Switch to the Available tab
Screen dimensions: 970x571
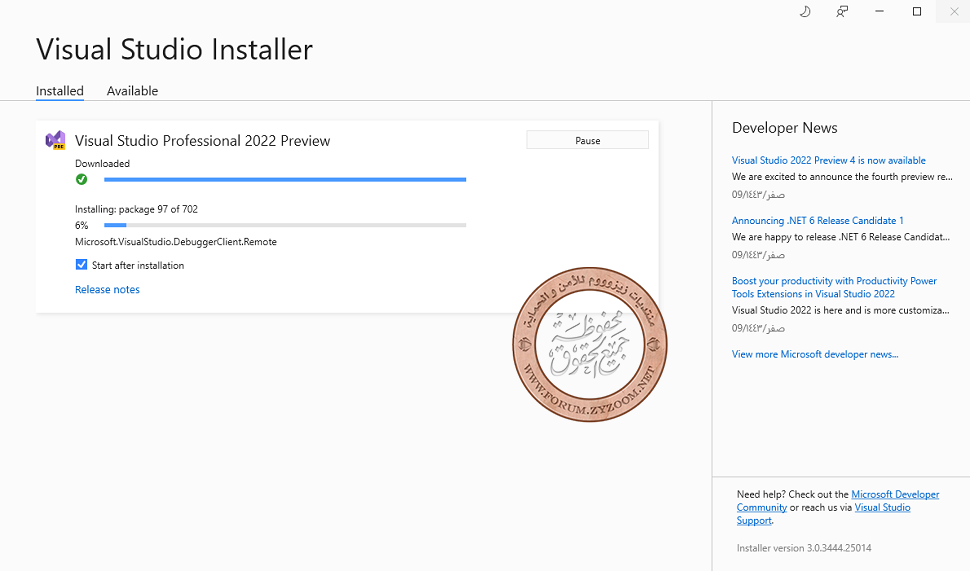[x=132, y=91]
